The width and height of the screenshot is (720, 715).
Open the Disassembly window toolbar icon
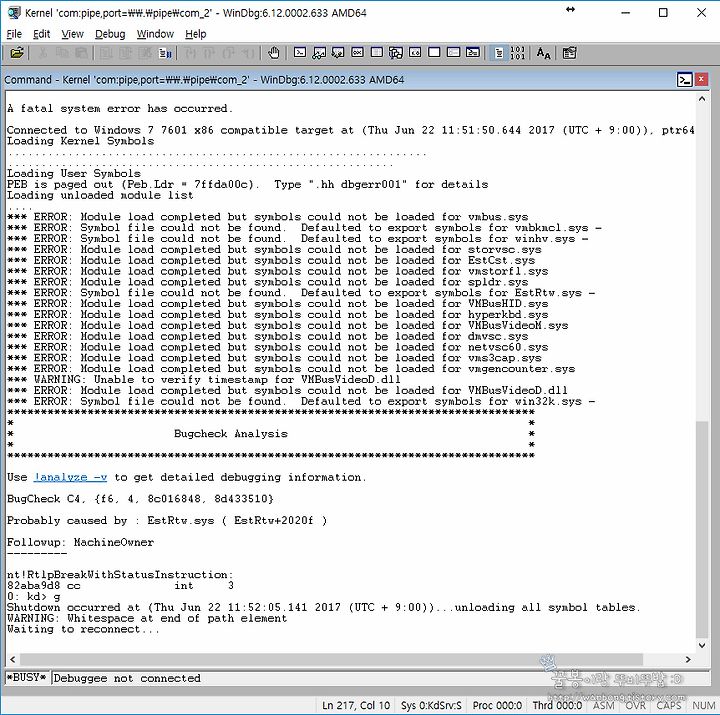pyautogui.click(x=415, y=53)
